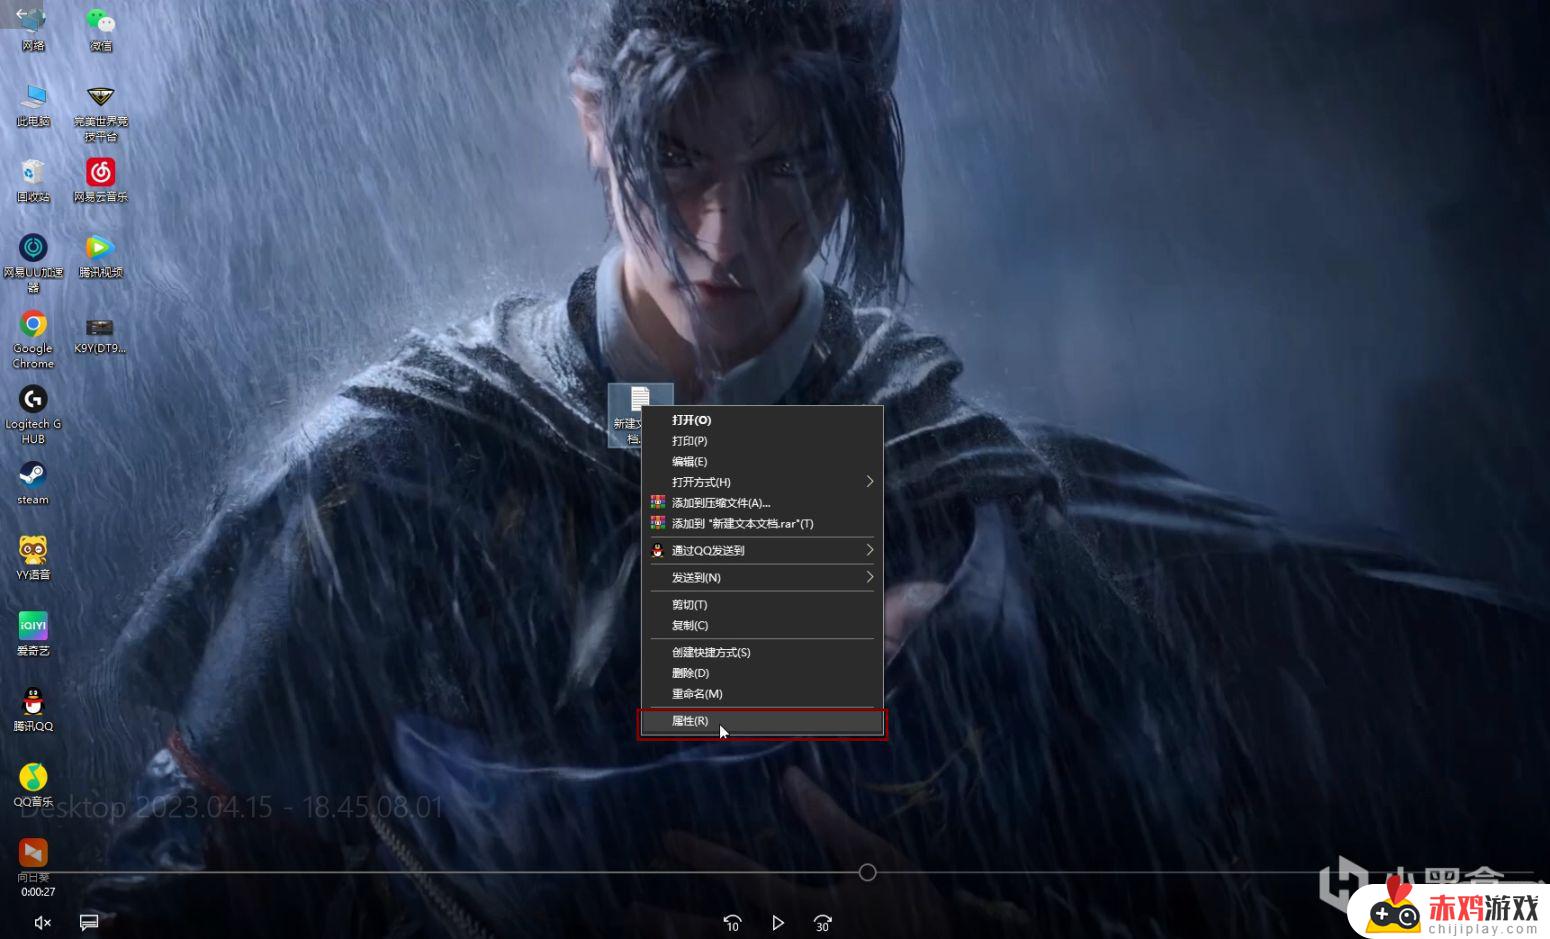Viewport: 1550px width, 939px height.
Task: Expand the 通过QQ发送到 submenu
Action: (762, 550)
